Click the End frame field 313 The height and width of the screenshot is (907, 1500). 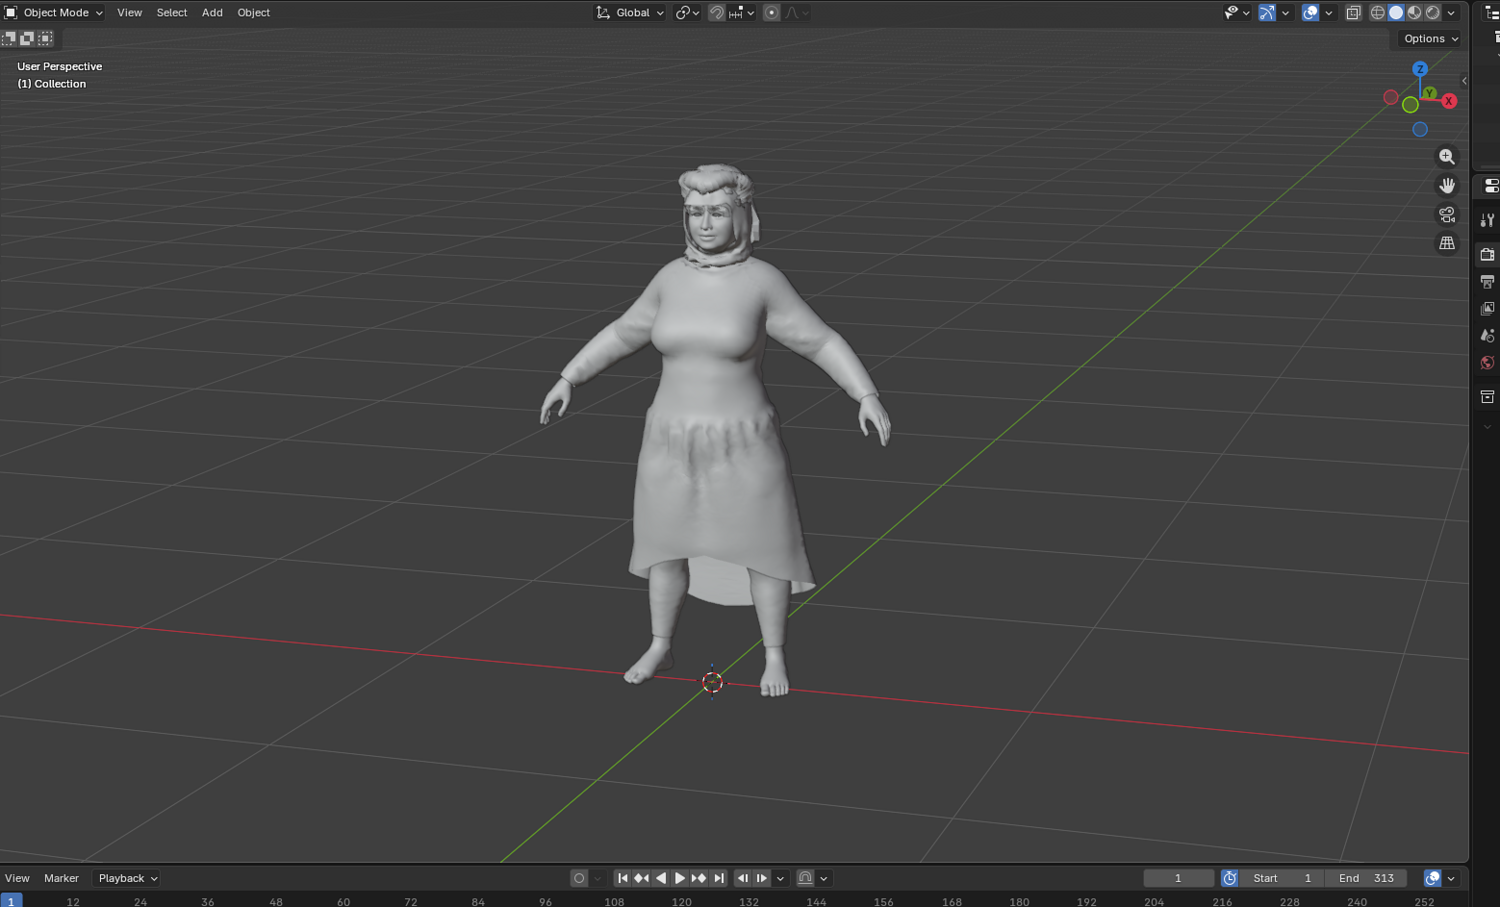(1366, 878)
